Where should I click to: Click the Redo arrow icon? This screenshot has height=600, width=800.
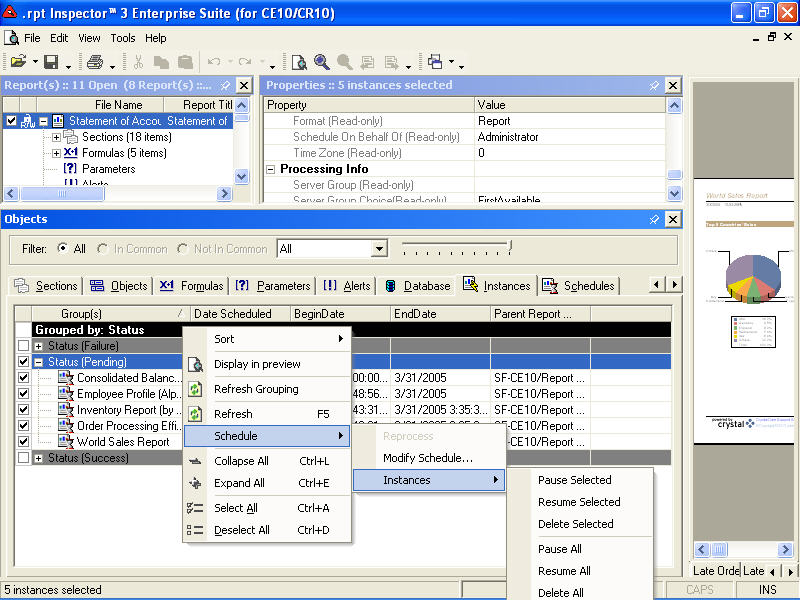[x=245, y=62]
